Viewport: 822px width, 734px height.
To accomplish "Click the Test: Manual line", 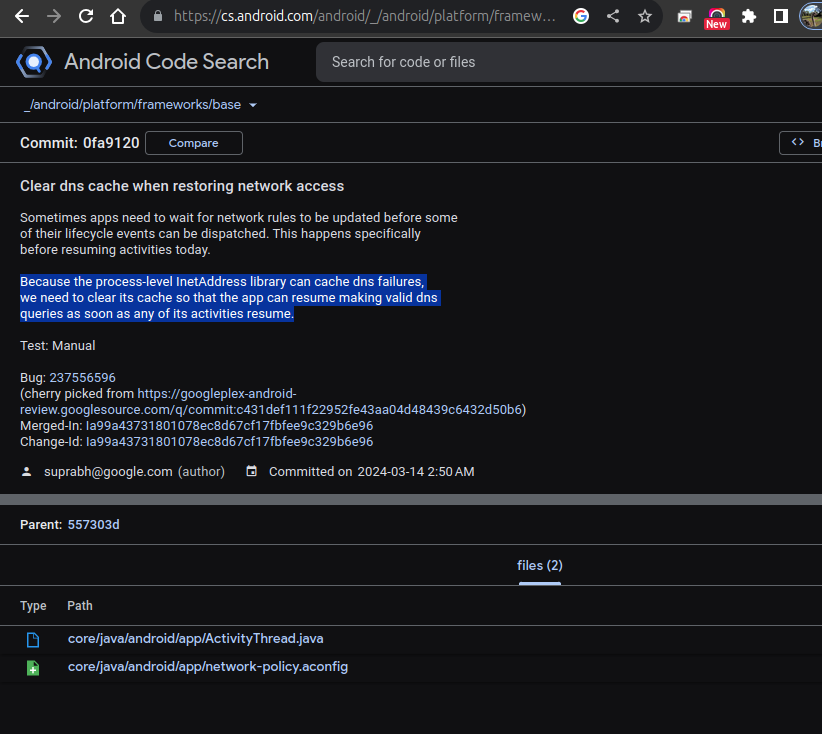I will point(58,346).
